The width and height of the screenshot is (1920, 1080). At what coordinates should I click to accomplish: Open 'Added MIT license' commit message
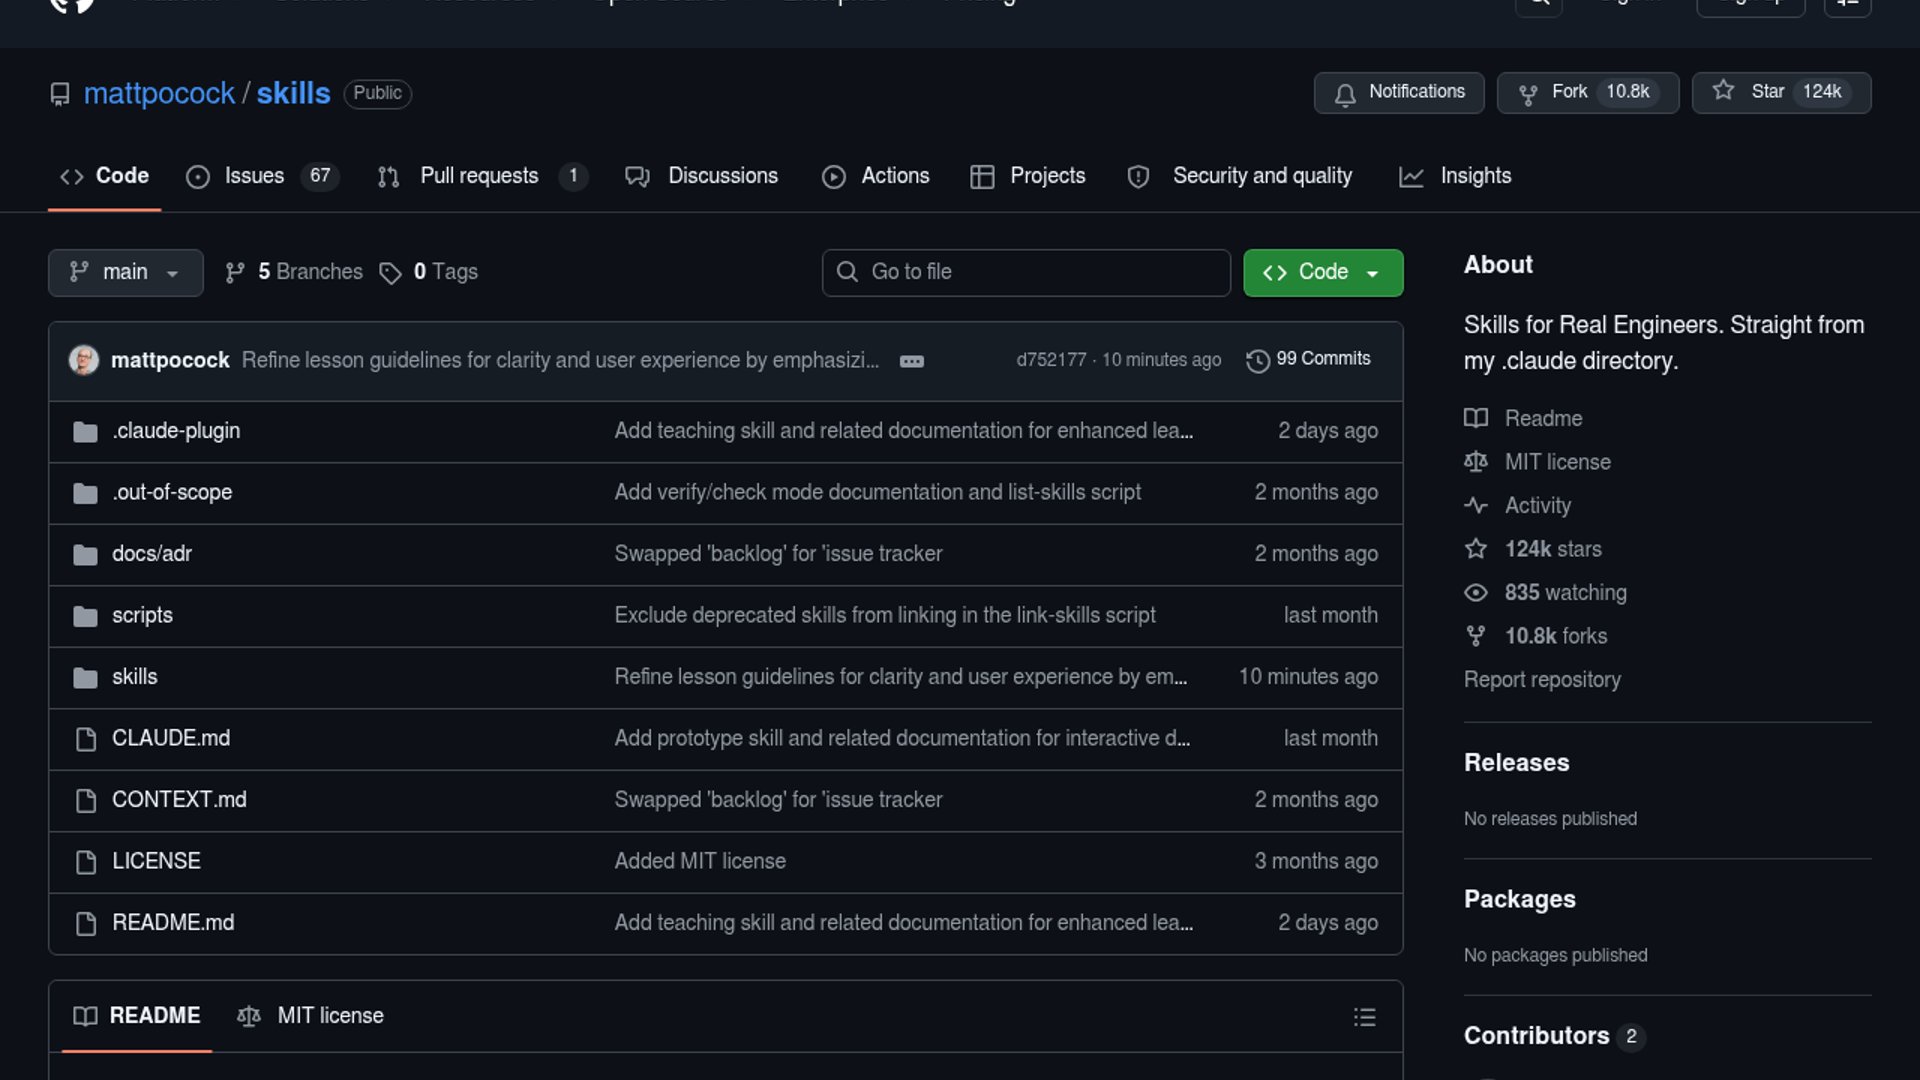(700, 862)
